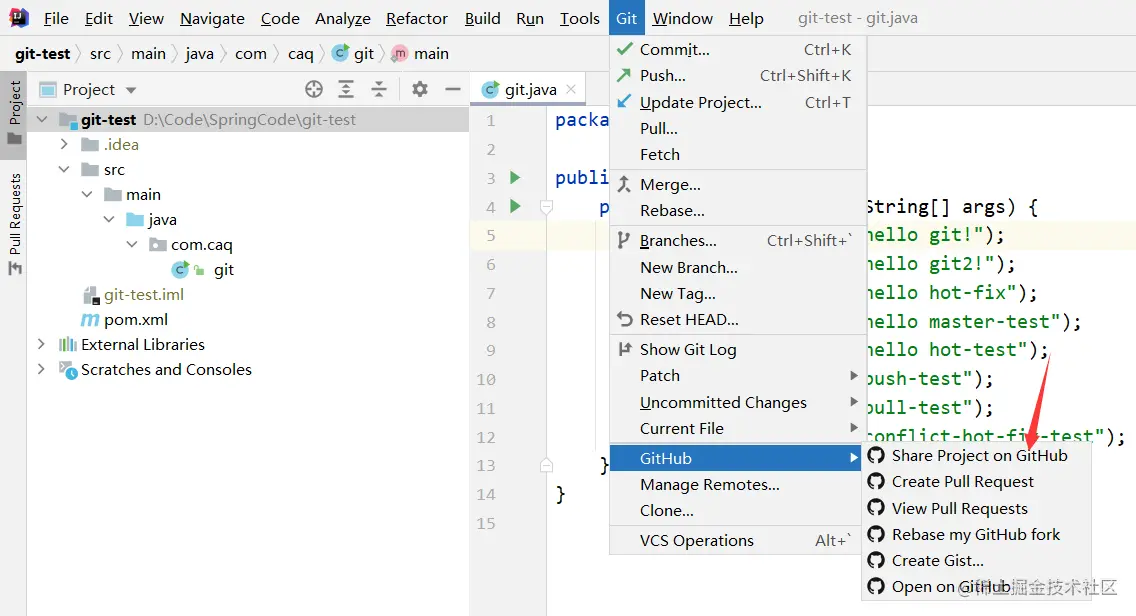1136x616 pixels.
Task: Click the GitHub icon beside View Pull Requests
Action: pos(876,508)
